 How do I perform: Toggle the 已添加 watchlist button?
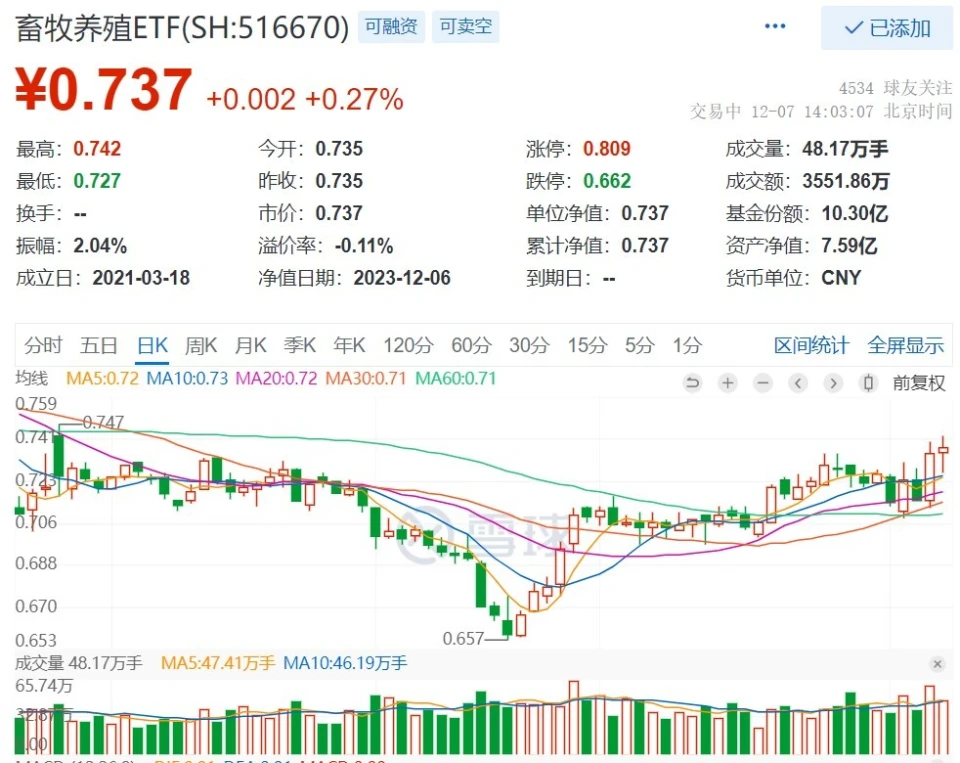pyautogui.click(x=886, y=28)
